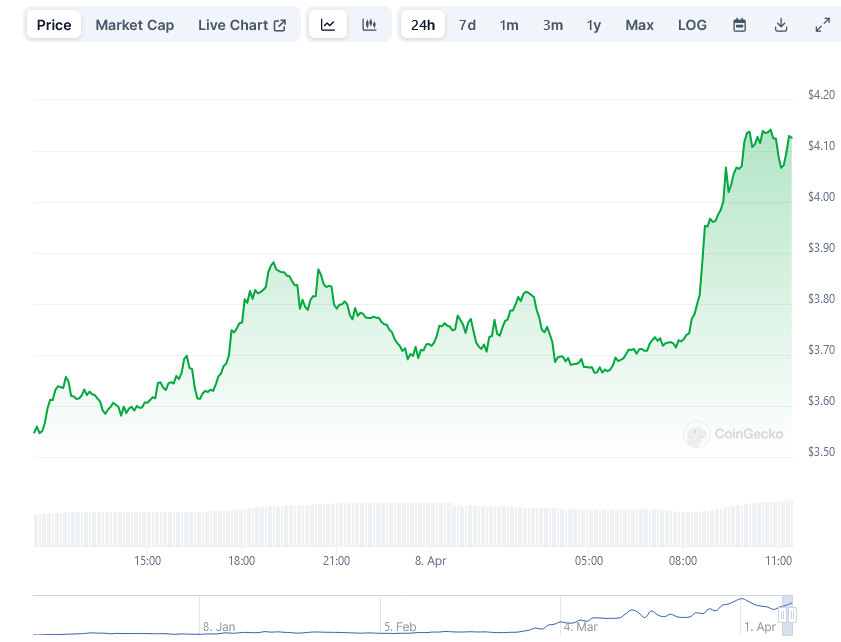This screenshot has width=841, height=642.
Task: Select the 3m time range
Action: point(553,25)
